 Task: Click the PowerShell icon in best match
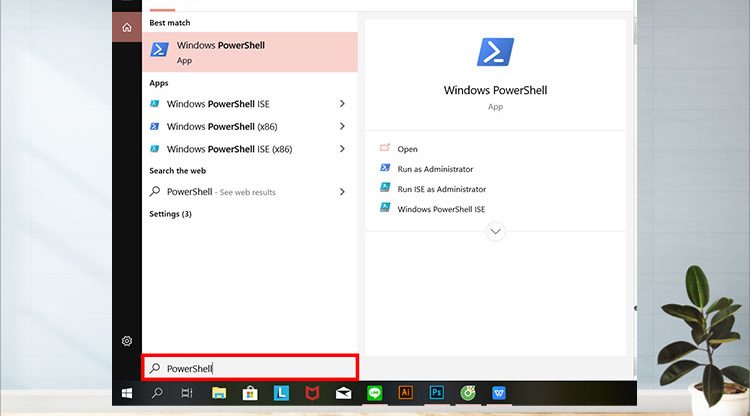[x=159, y=49]
